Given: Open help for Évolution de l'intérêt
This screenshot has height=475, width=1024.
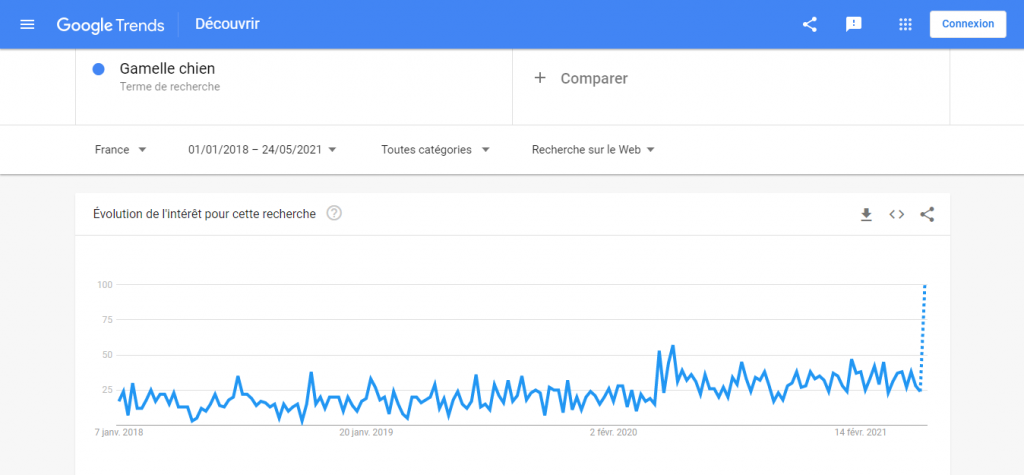Looking at the screenshot, I should [x=334, y=213].
